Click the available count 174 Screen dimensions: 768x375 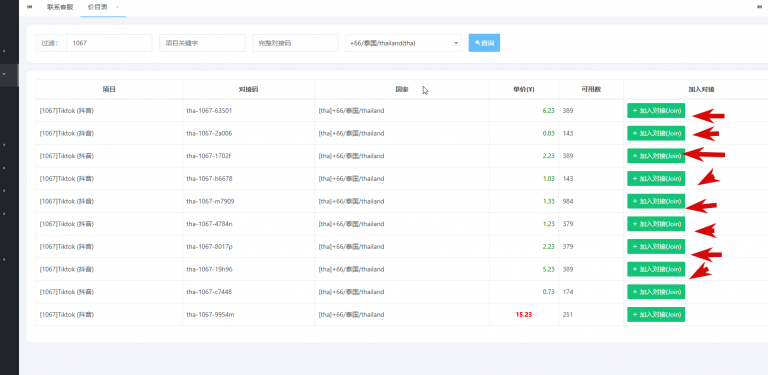(x=568, y=292)
